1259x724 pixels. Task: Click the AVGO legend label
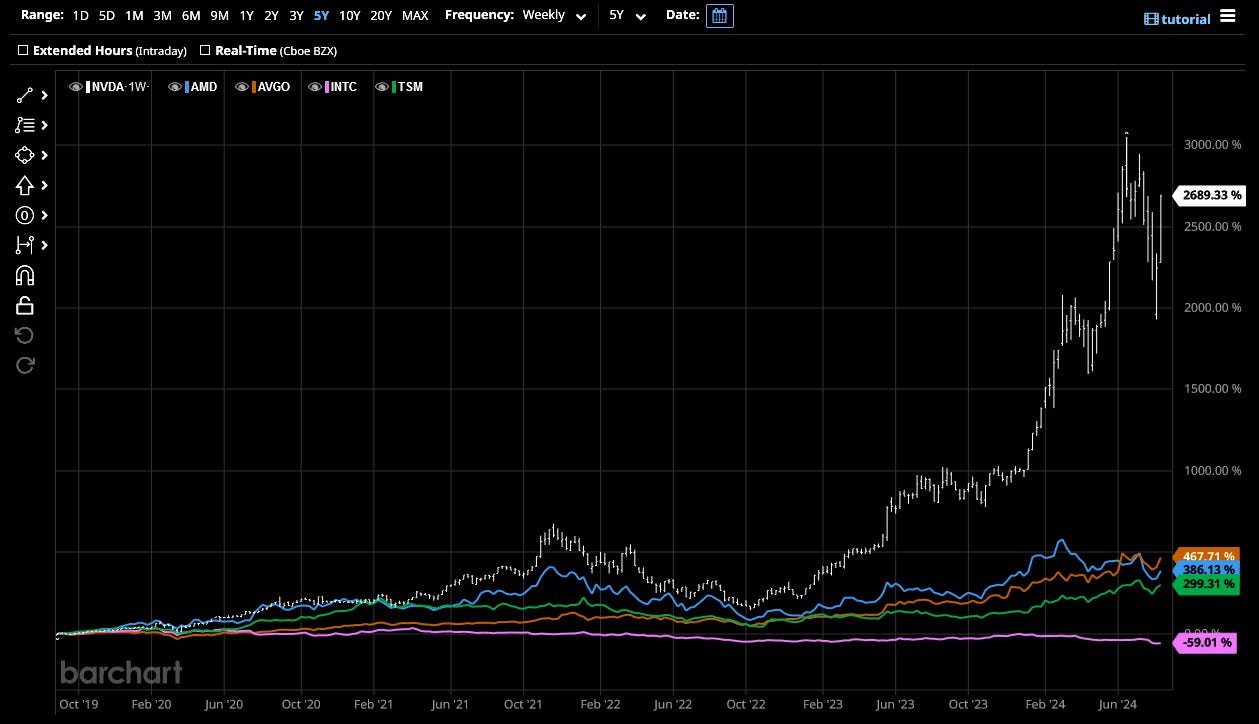click(x=274, y=87)
